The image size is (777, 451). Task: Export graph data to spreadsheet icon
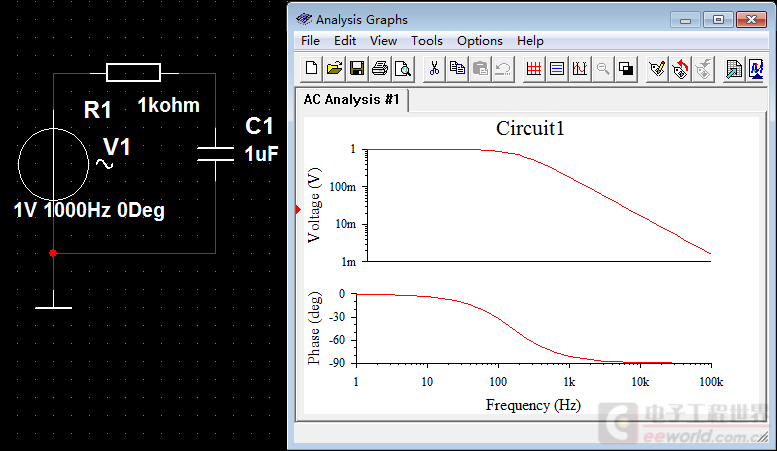(733, 68)
